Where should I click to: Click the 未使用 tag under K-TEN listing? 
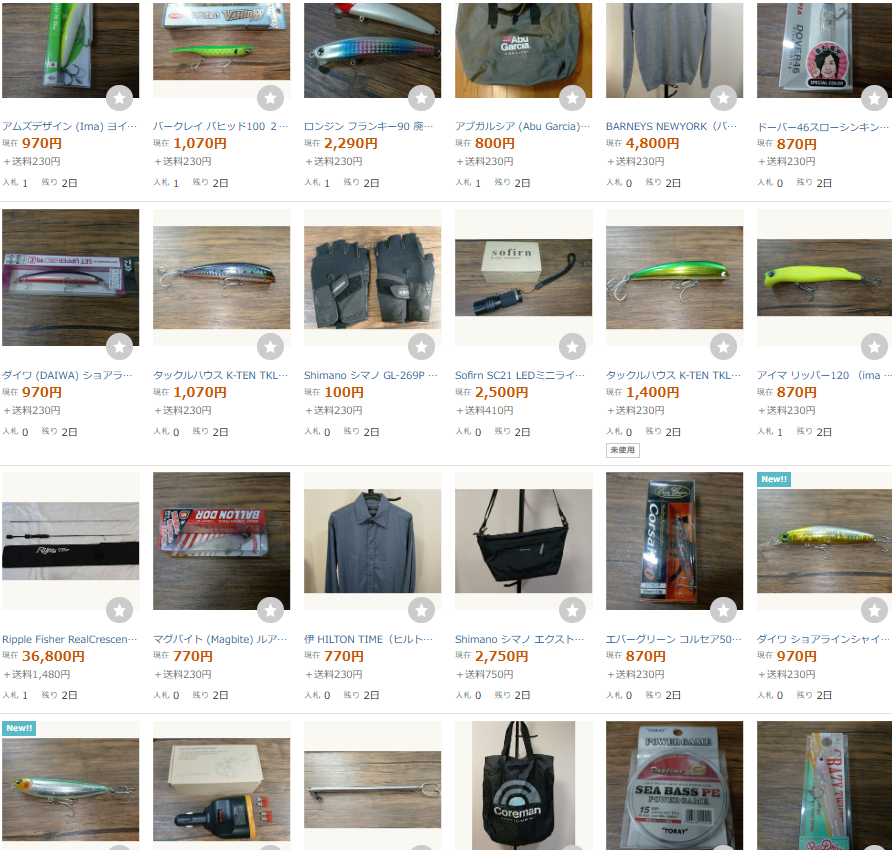pos(622,450)
